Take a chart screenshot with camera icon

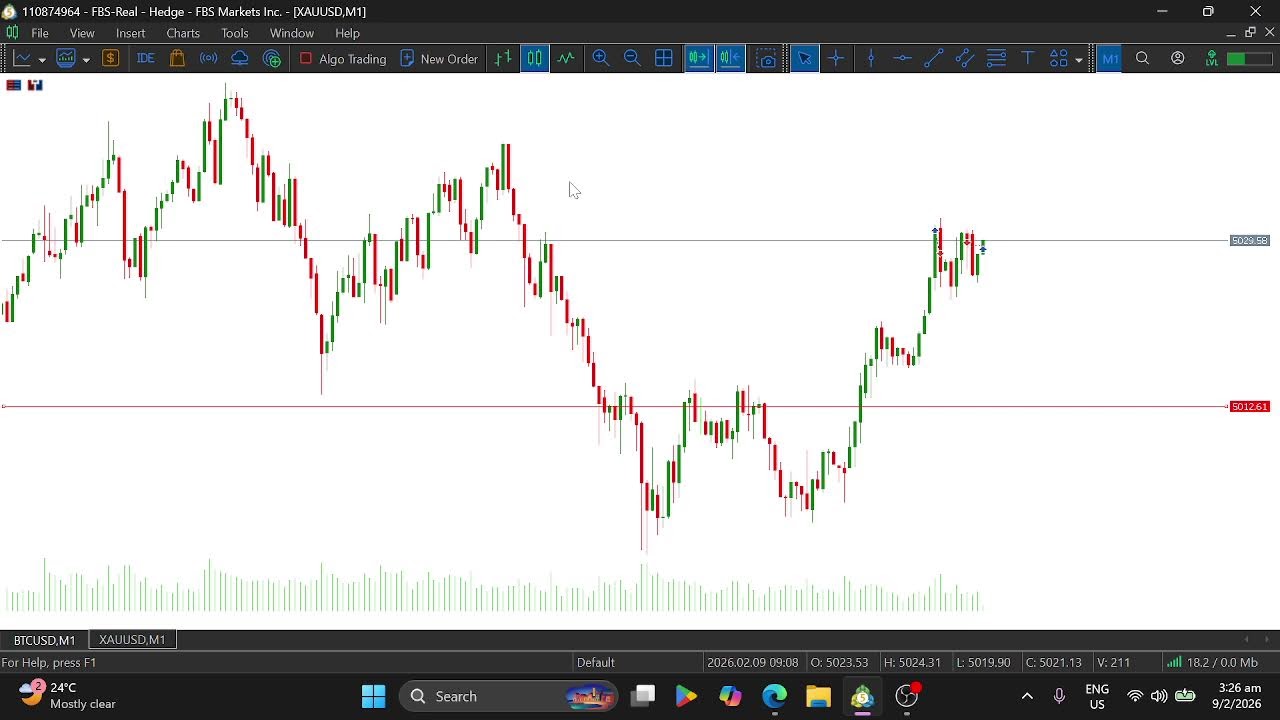[767, 59]
